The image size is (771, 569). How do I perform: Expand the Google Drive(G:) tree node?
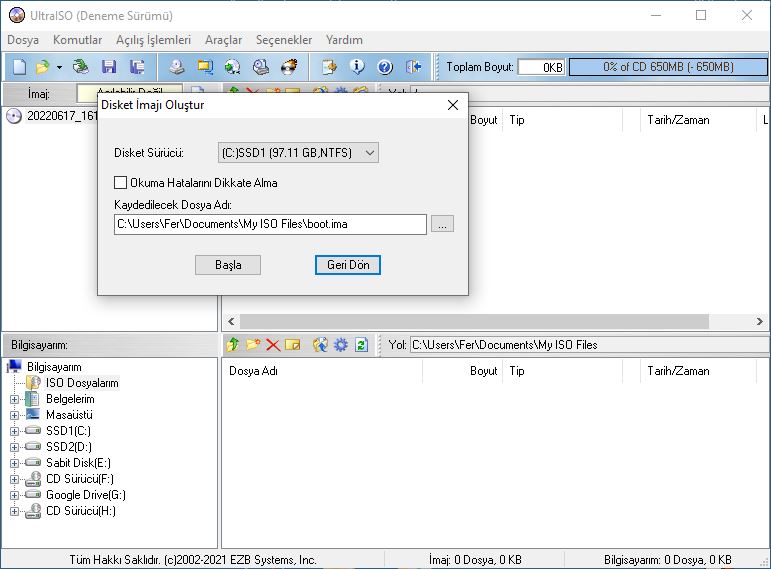point(14,495)
